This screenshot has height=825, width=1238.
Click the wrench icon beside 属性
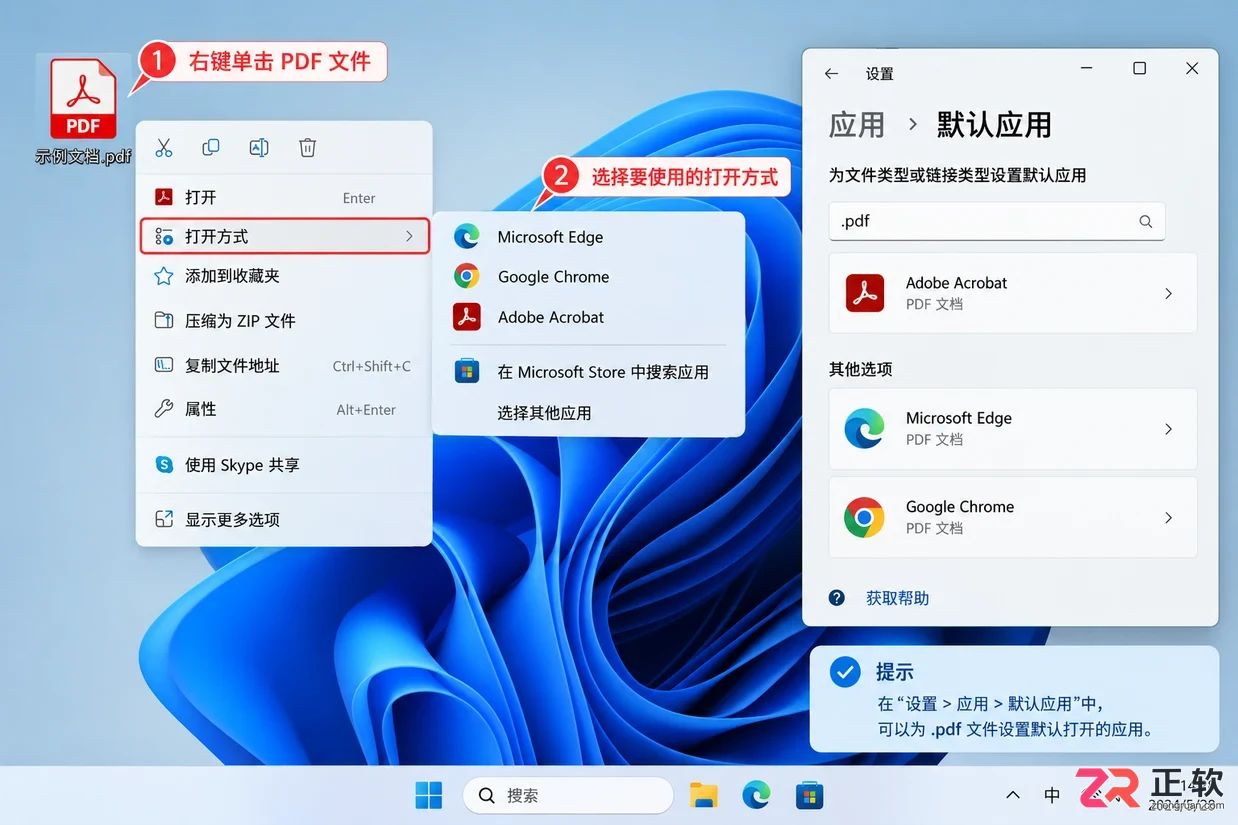tap(164, 409)
